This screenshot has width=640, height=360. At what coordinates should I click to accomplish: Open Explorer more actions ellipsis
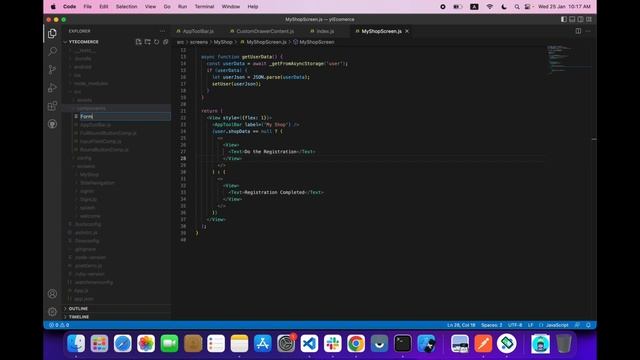[x=162, y=31]
